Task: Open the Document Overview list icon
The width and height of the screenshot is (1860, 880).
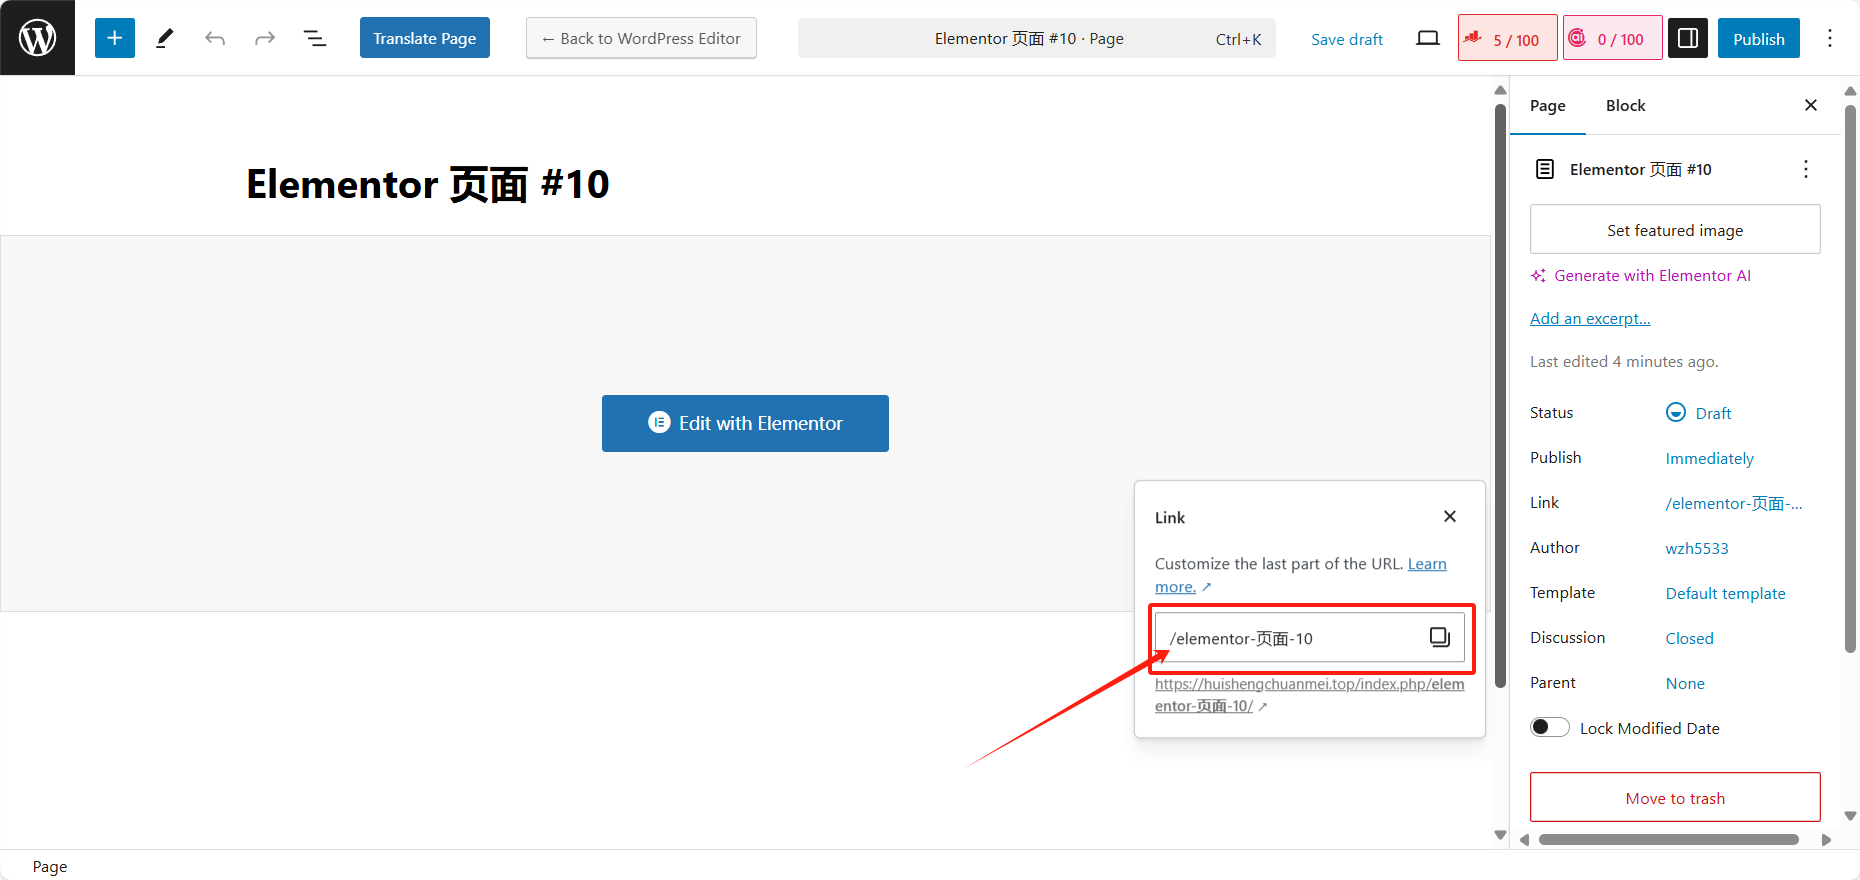Action: [x=315, y=38]
